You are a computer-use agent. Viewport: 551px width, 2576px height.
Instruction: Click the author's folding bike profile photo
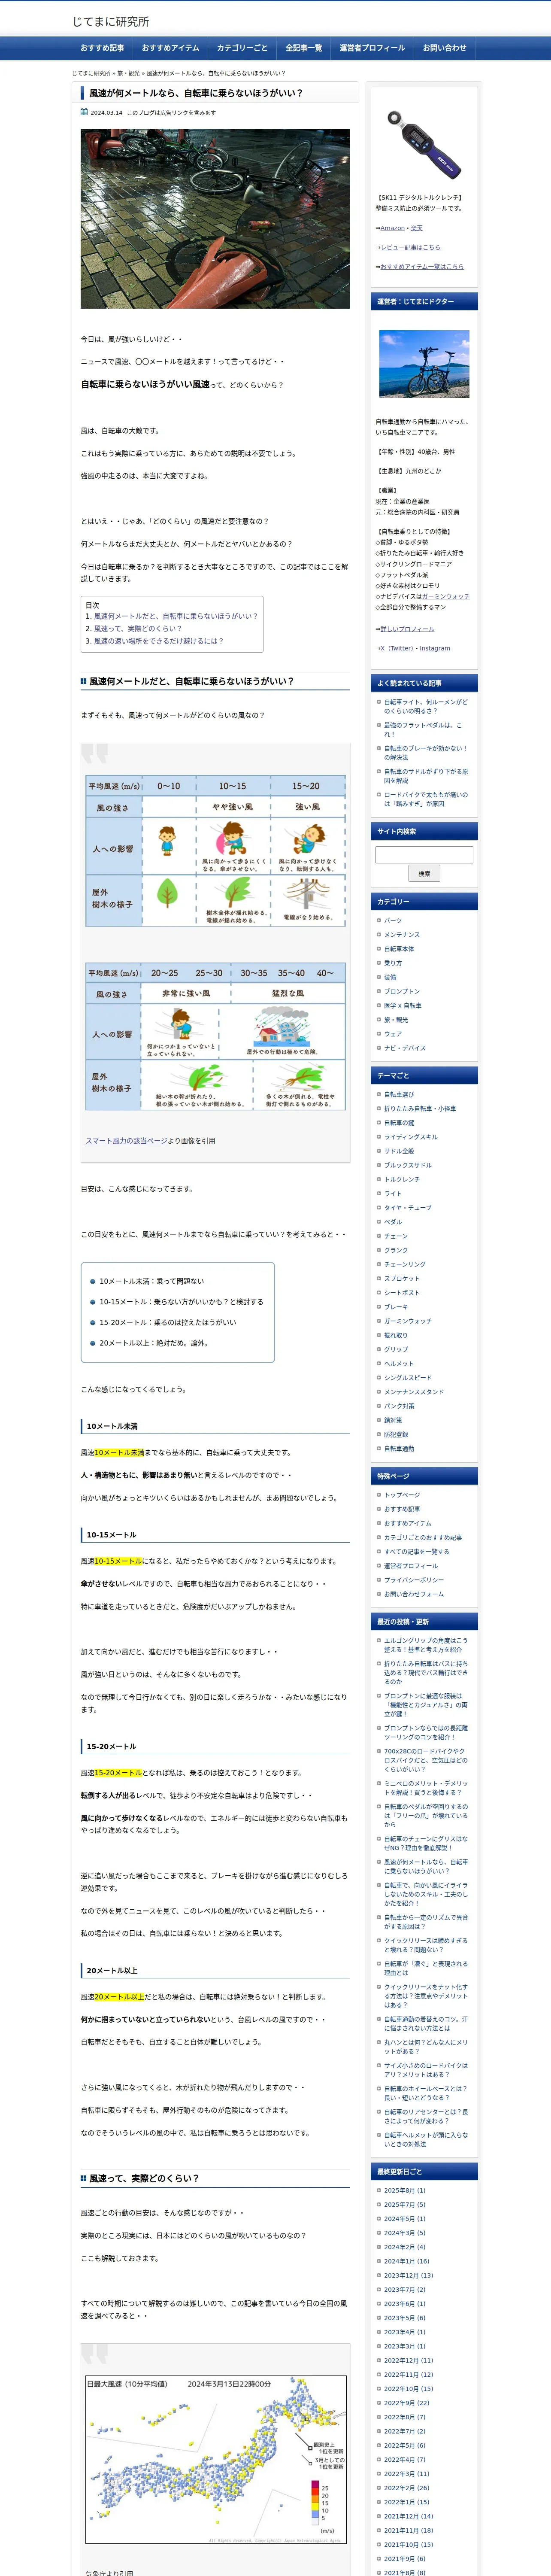tap(424, 364)
